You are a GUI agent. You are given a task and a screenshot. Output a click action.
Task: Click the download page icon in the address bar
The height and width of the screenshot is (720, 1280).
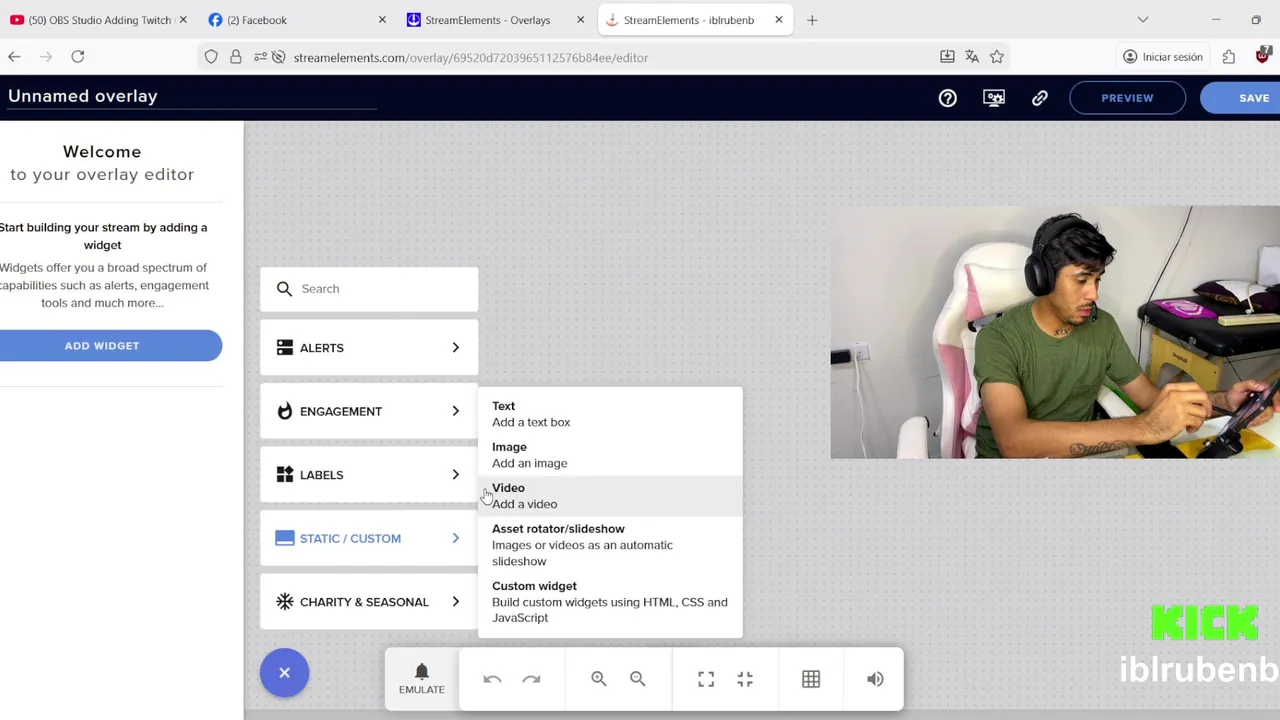pos(947,57)
